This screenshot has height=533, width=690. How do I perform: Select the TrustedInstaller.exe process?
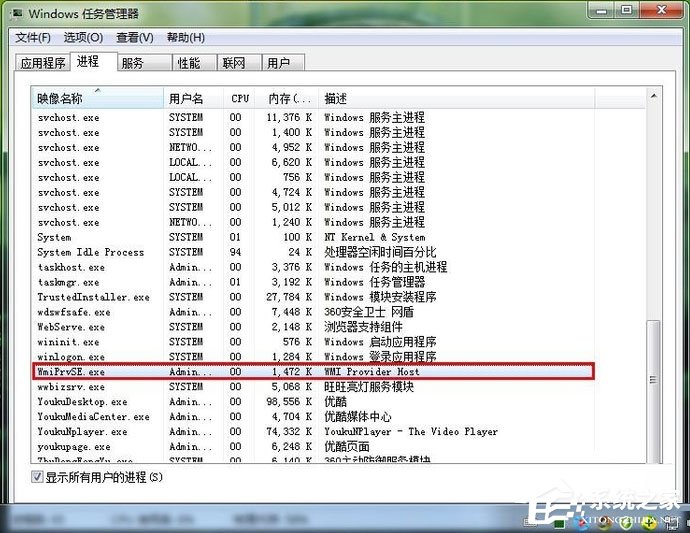click(x=313, y=297)
